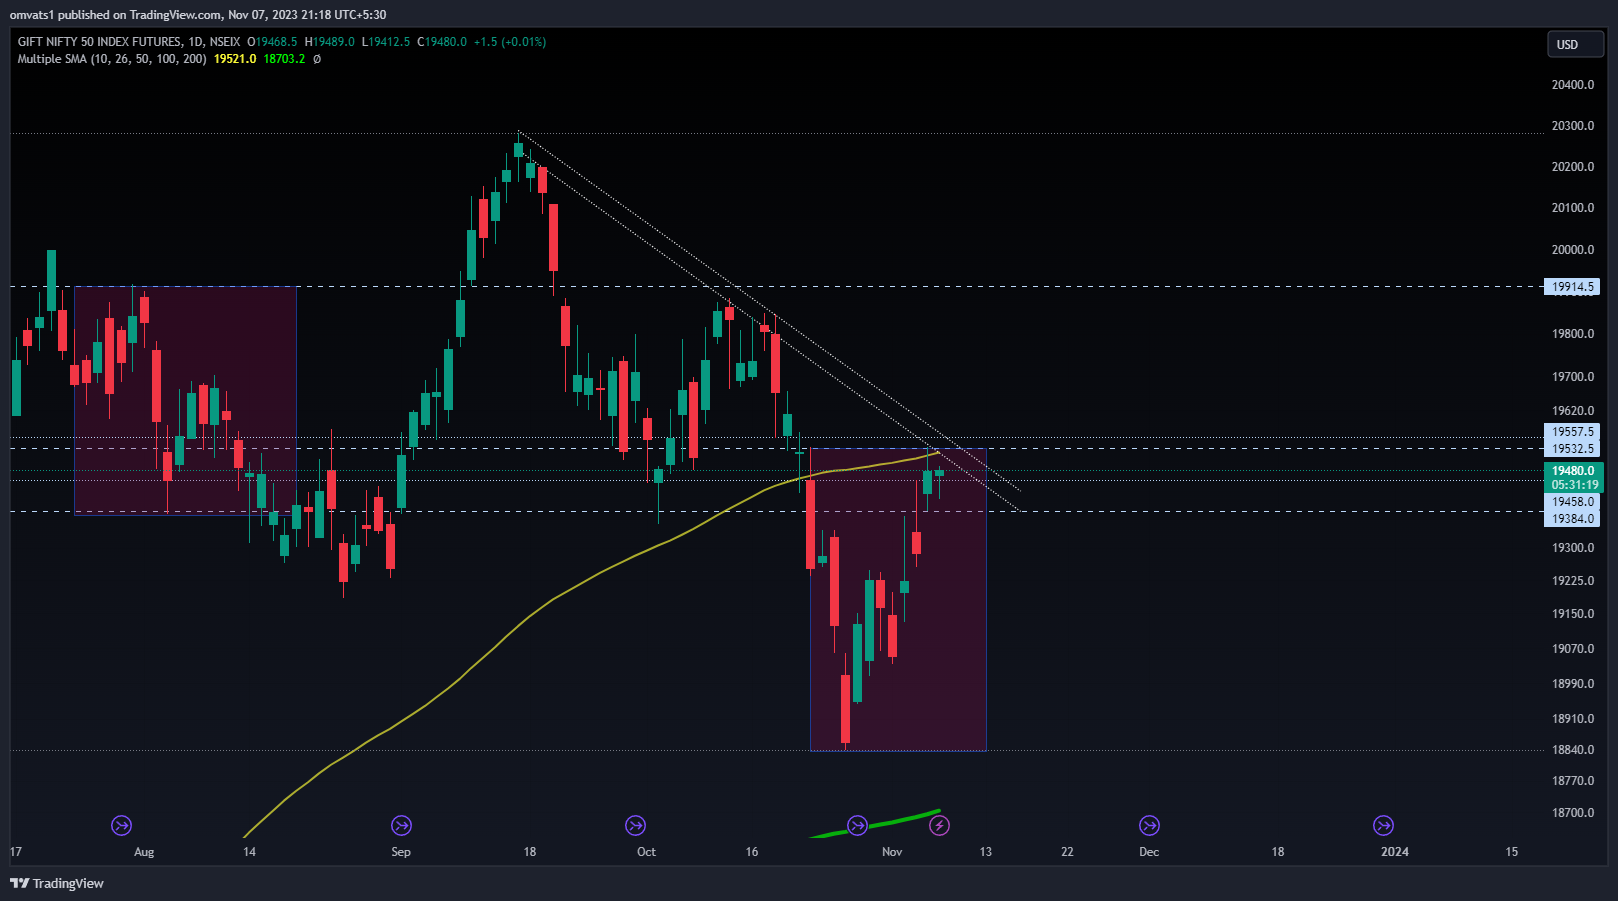Select the 19914.5 price level label

1572,287
